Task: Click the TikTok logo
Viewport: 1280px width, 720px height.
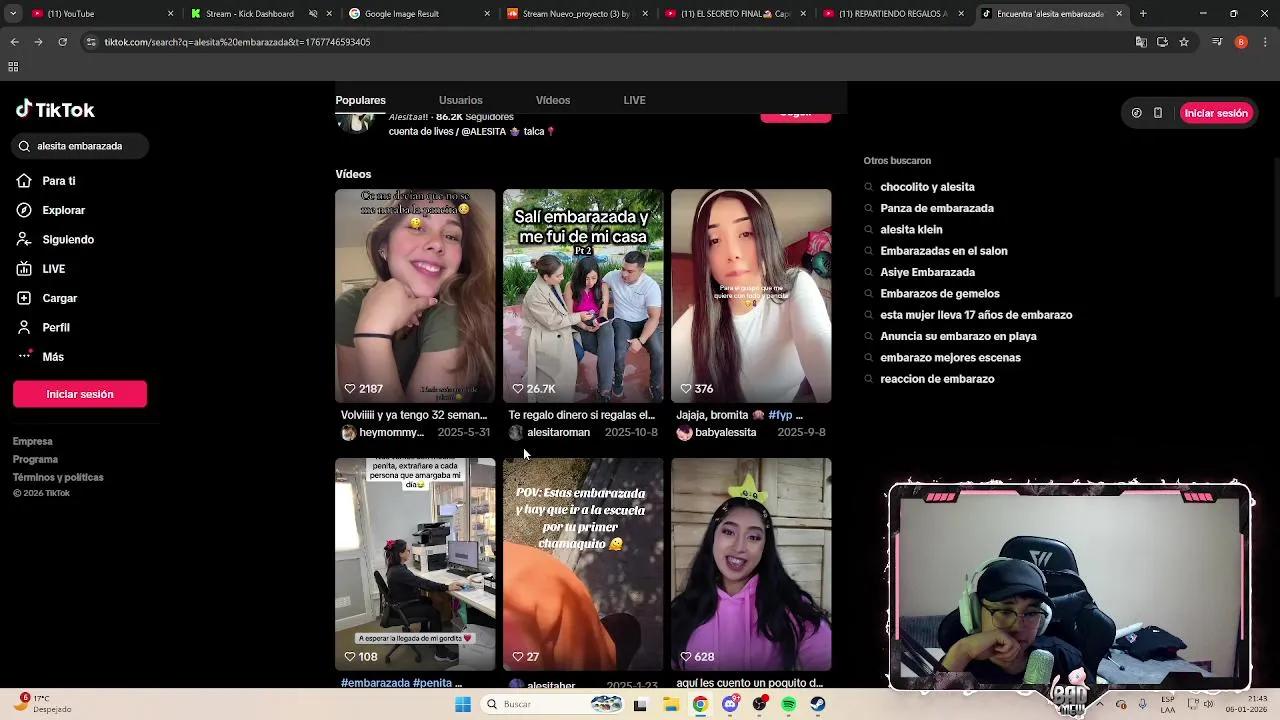Action: click(55, 110)
